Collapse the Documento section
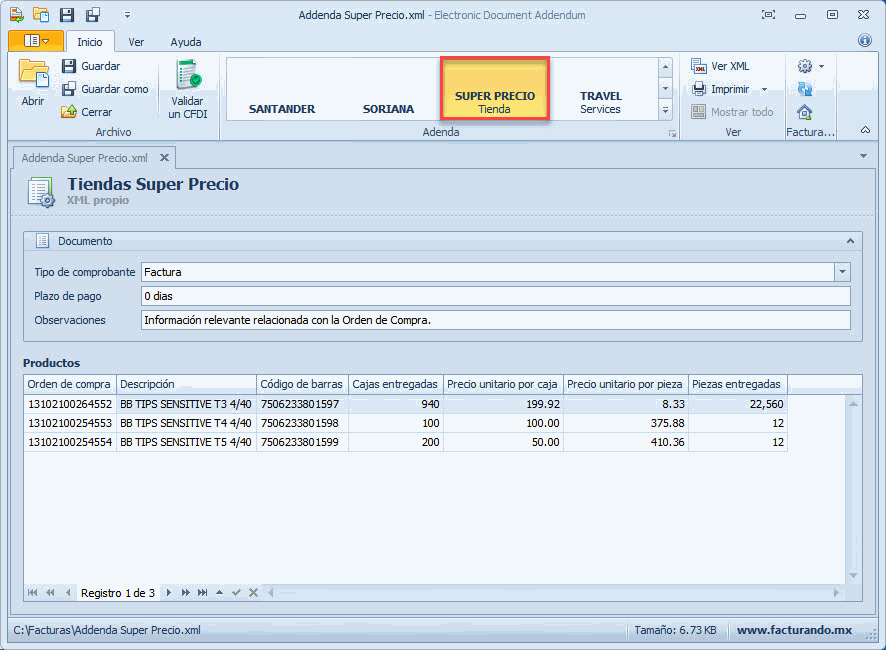This screenshot has width=886, height=650. pos(850,241)
